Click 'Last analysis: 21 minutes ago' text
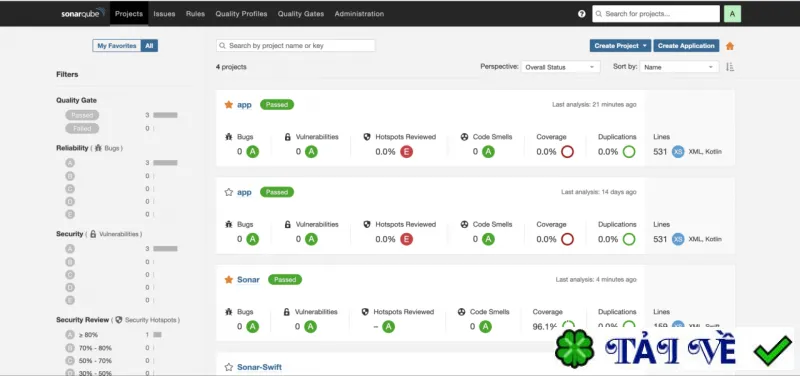The height and width of the screenshot is (376, 800). tap(594, 105)
